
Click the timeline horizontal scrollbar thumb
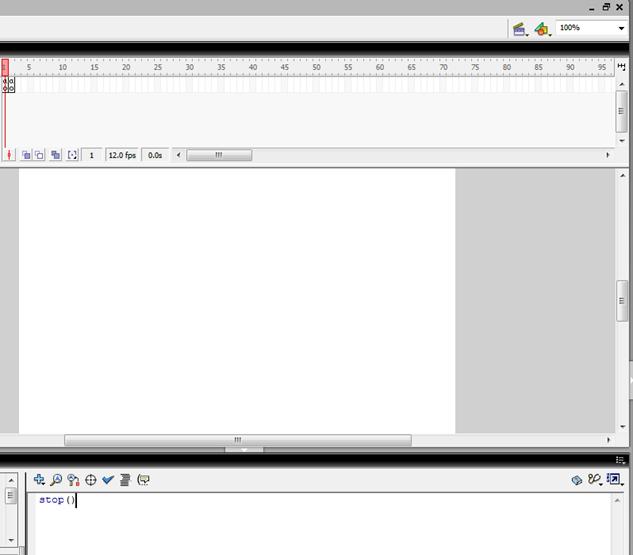[x=219, y=155]
